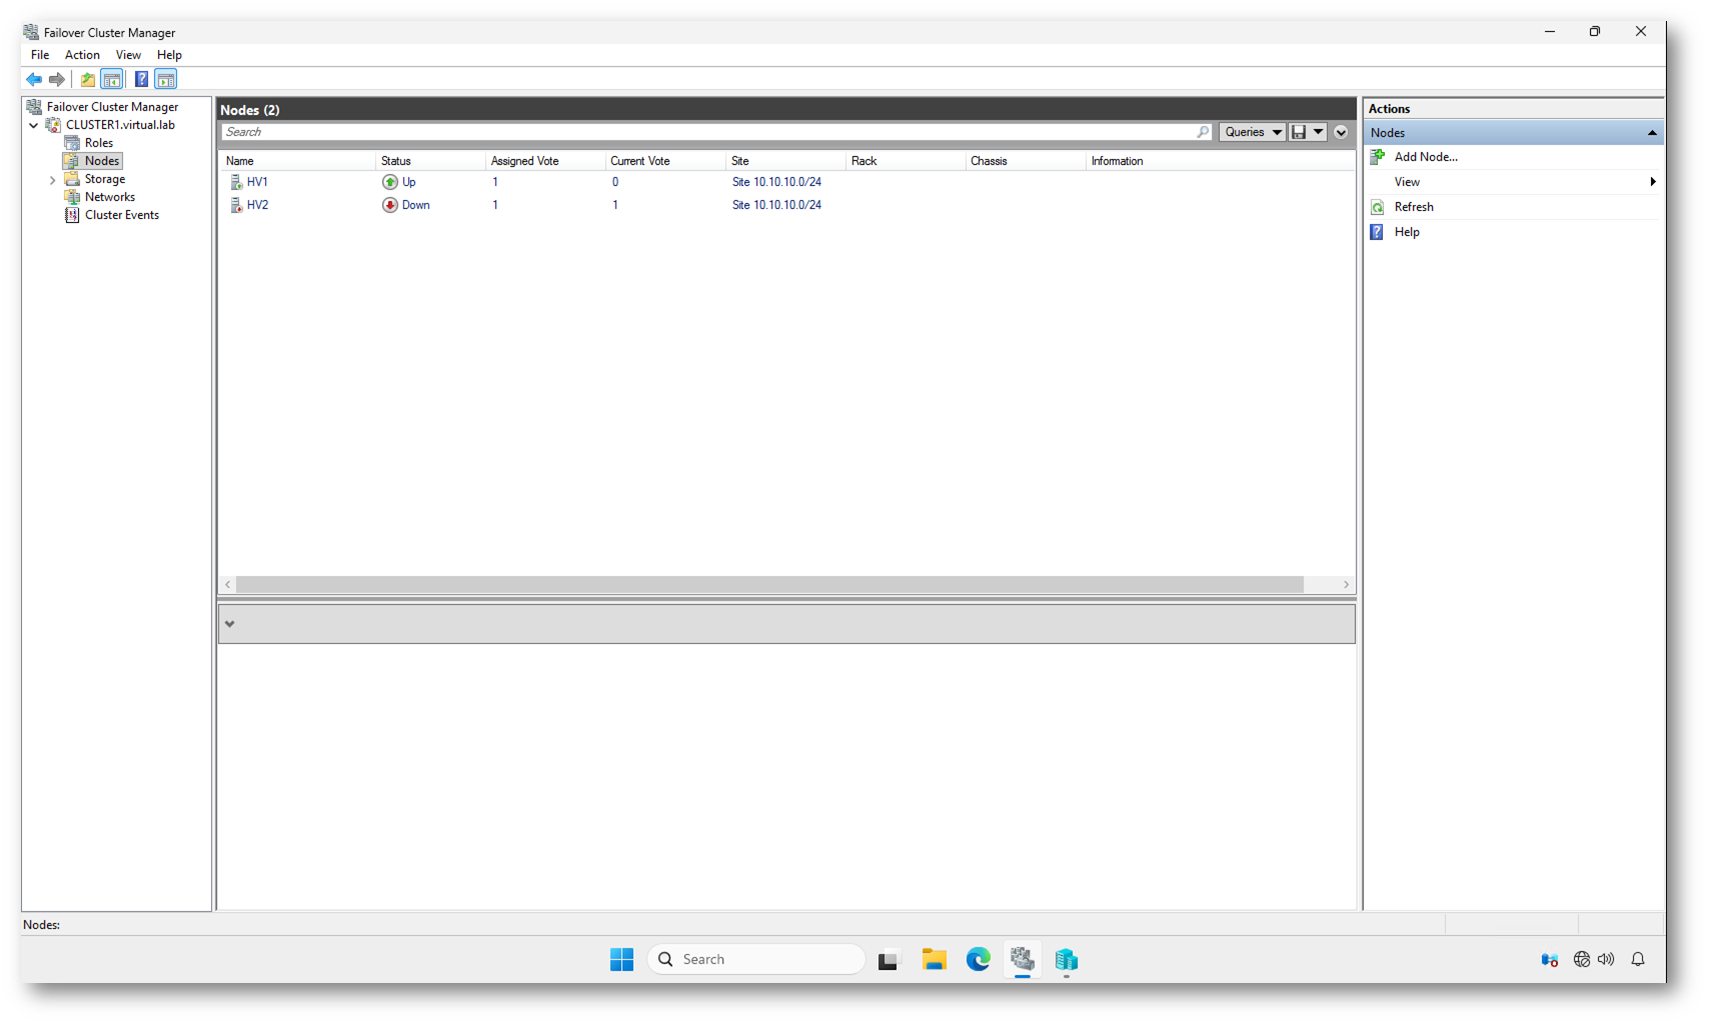1709x1025 pixels.
Task: Click the Forward arrow toolbar icon
Action: click(x=57, y=79)
